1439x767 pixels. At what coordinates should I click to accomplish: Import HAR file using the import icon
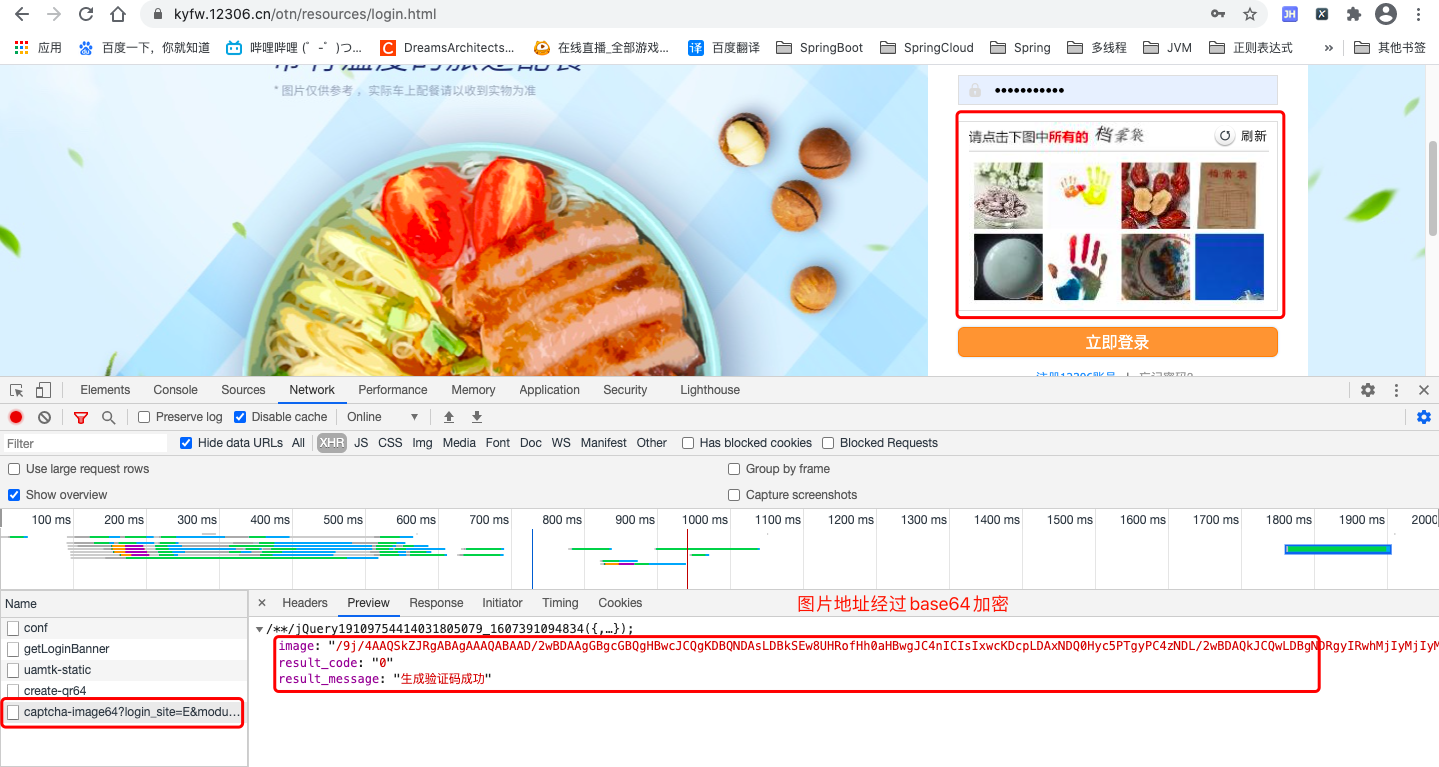pos(450,417)
